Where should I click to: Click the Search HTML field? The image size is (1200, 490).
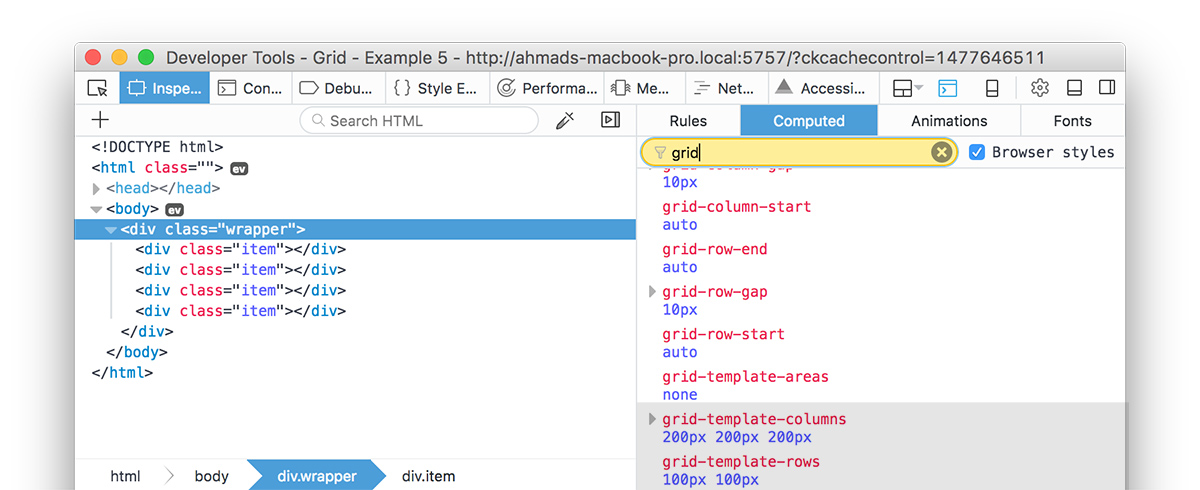coord(420,121)
